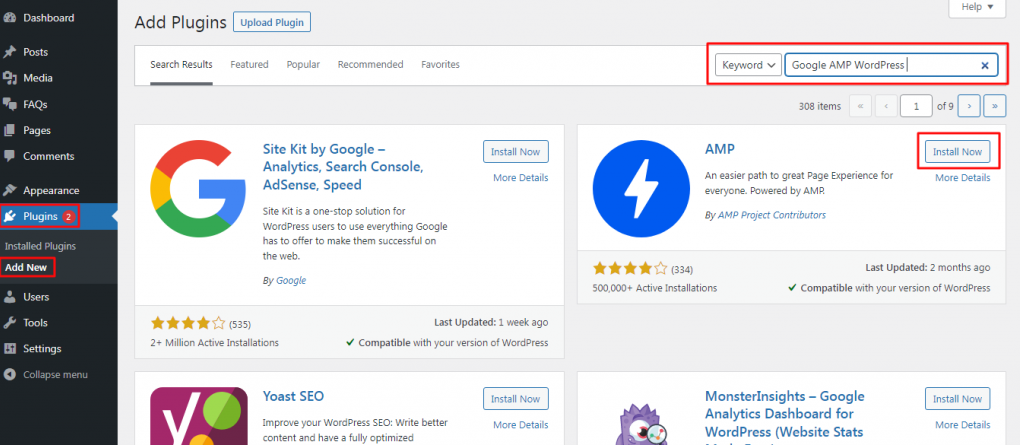Click the current page number field

pyautogui.click(x=916, y=106)
